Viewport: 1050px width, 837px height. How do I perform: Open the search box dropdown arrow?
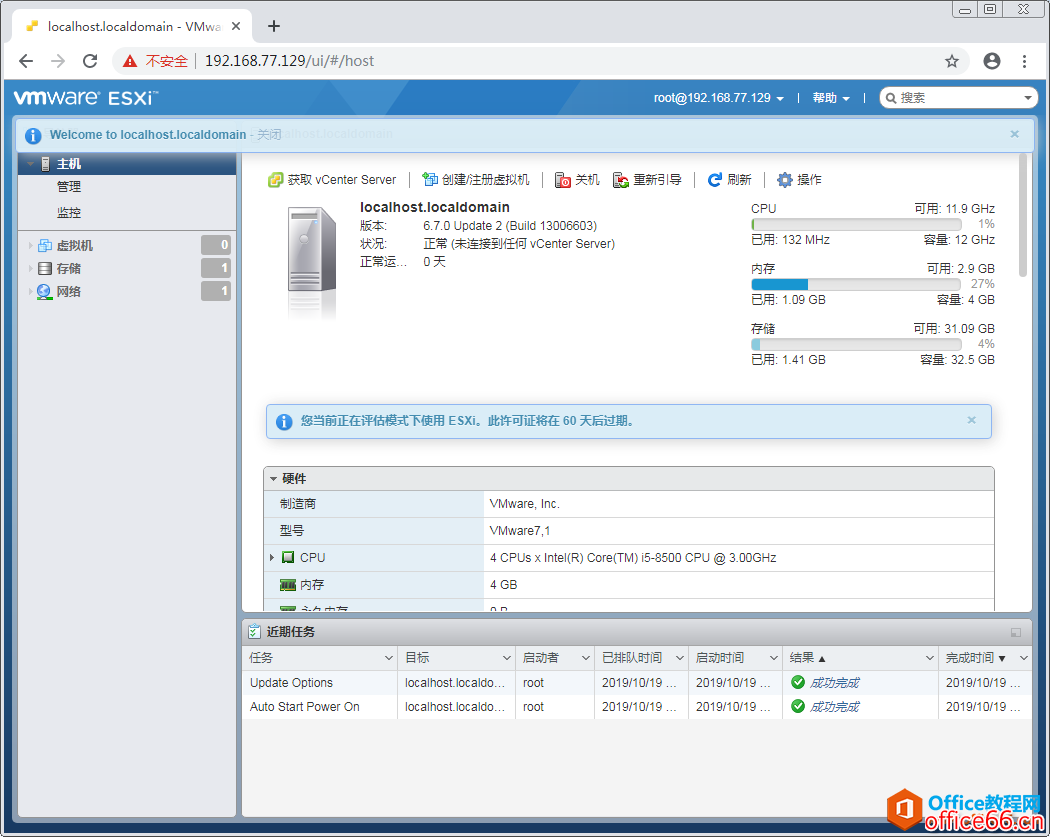pos(1027,98)
